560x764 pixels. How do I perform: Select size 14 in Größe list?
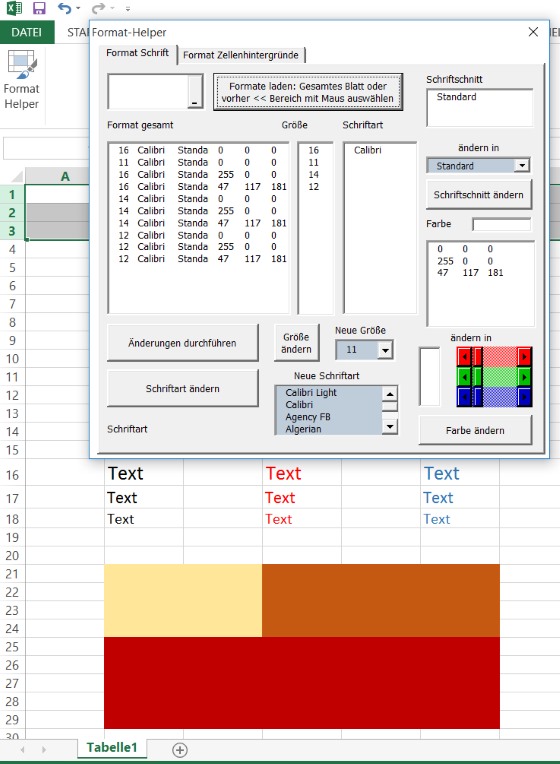(x=313, y=174)
